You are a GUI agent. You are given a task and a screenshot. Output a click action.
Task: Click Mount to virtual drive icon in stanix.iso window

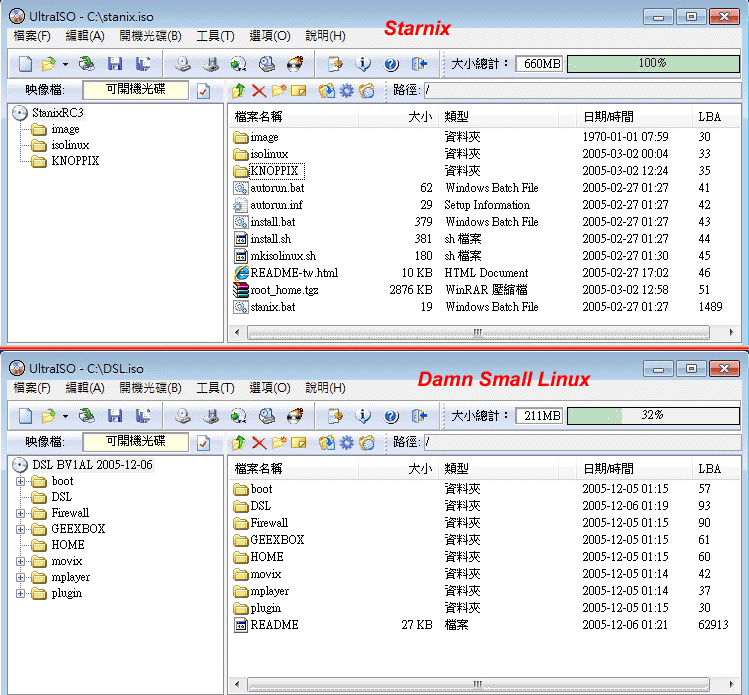tap(267, 64)
